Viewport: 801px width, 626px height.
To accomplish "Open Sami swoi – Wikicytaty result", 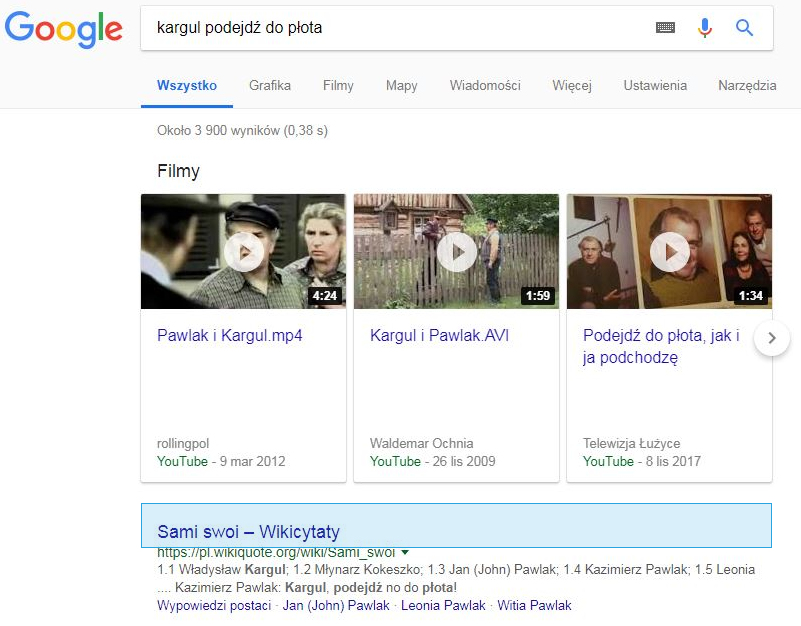I will pyautogui.click(x=248, y=531).
